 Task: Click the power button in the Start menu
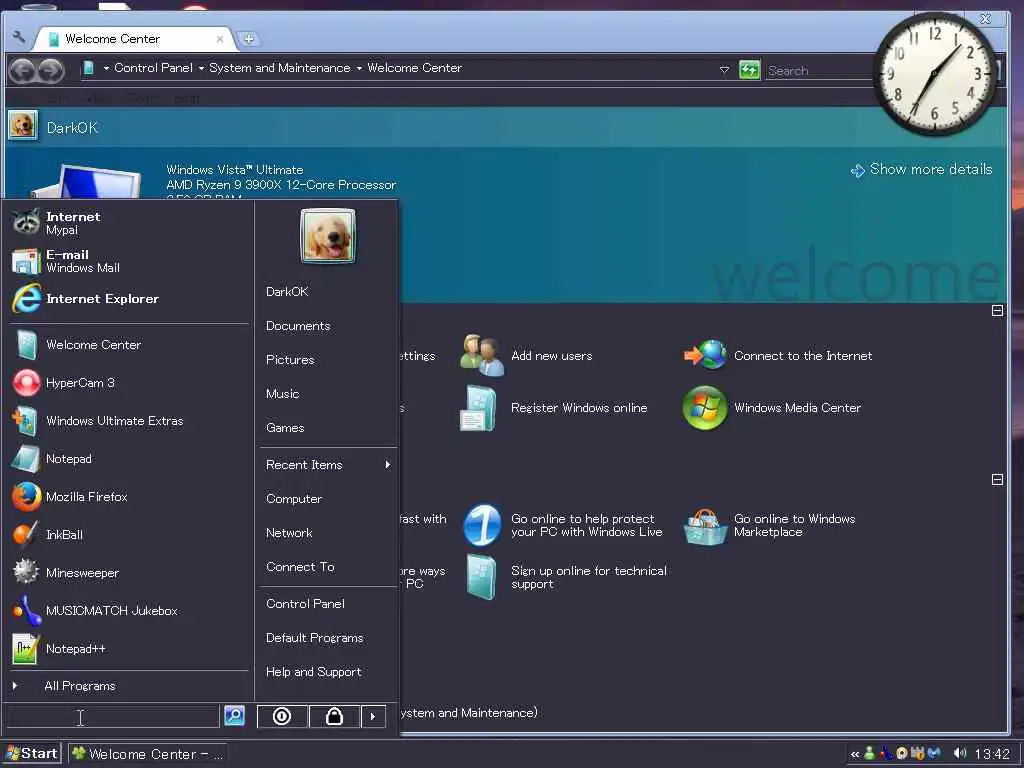282,716
